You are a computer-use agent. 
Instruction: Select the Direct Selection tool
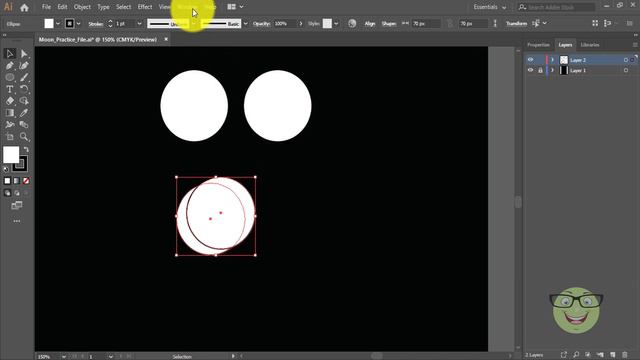click(24, 53)
